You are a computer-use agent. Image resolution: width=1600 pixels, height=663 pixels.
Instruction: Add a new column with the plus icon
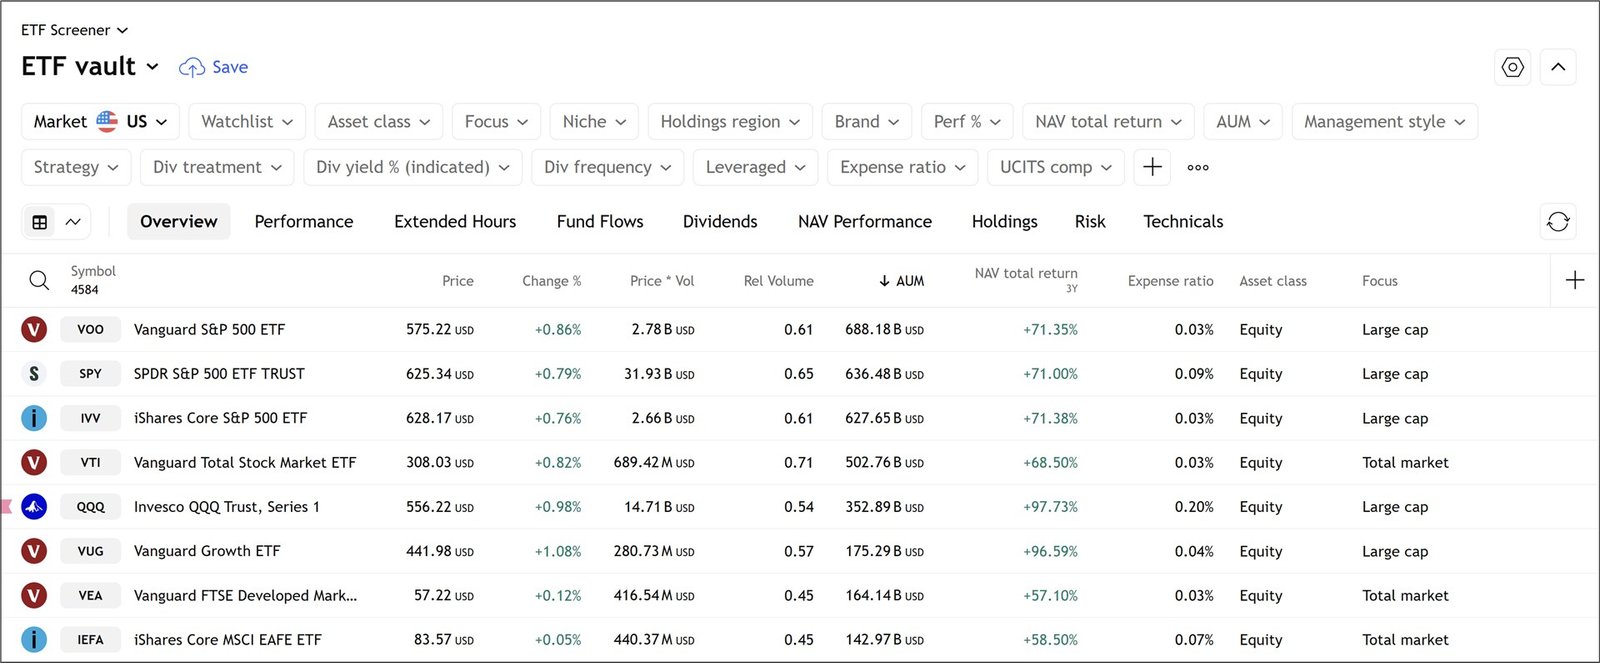pos(1574,280)
